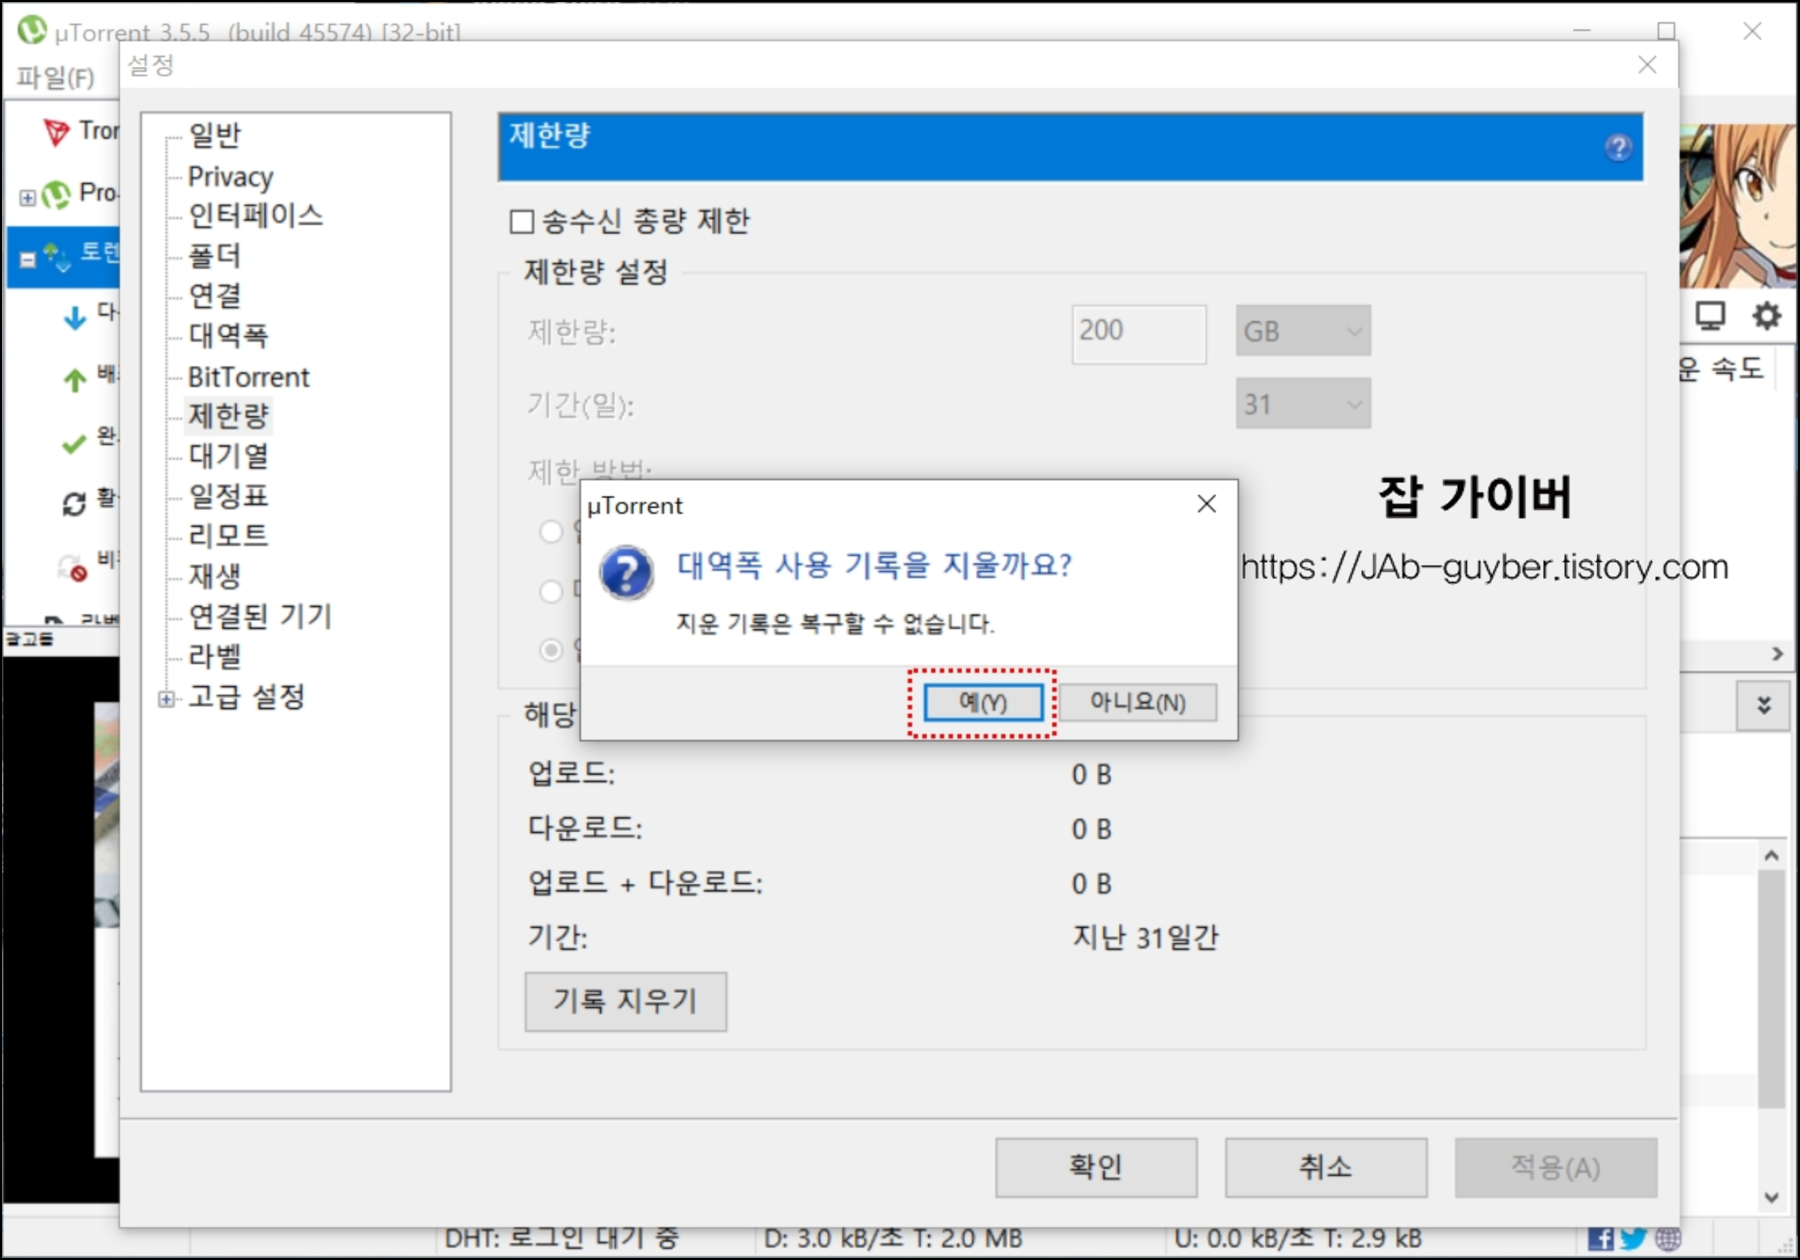The image size is (1800, 1260).
Task: Select Privacy in the settings tree
Action: (x=230, y=177)
